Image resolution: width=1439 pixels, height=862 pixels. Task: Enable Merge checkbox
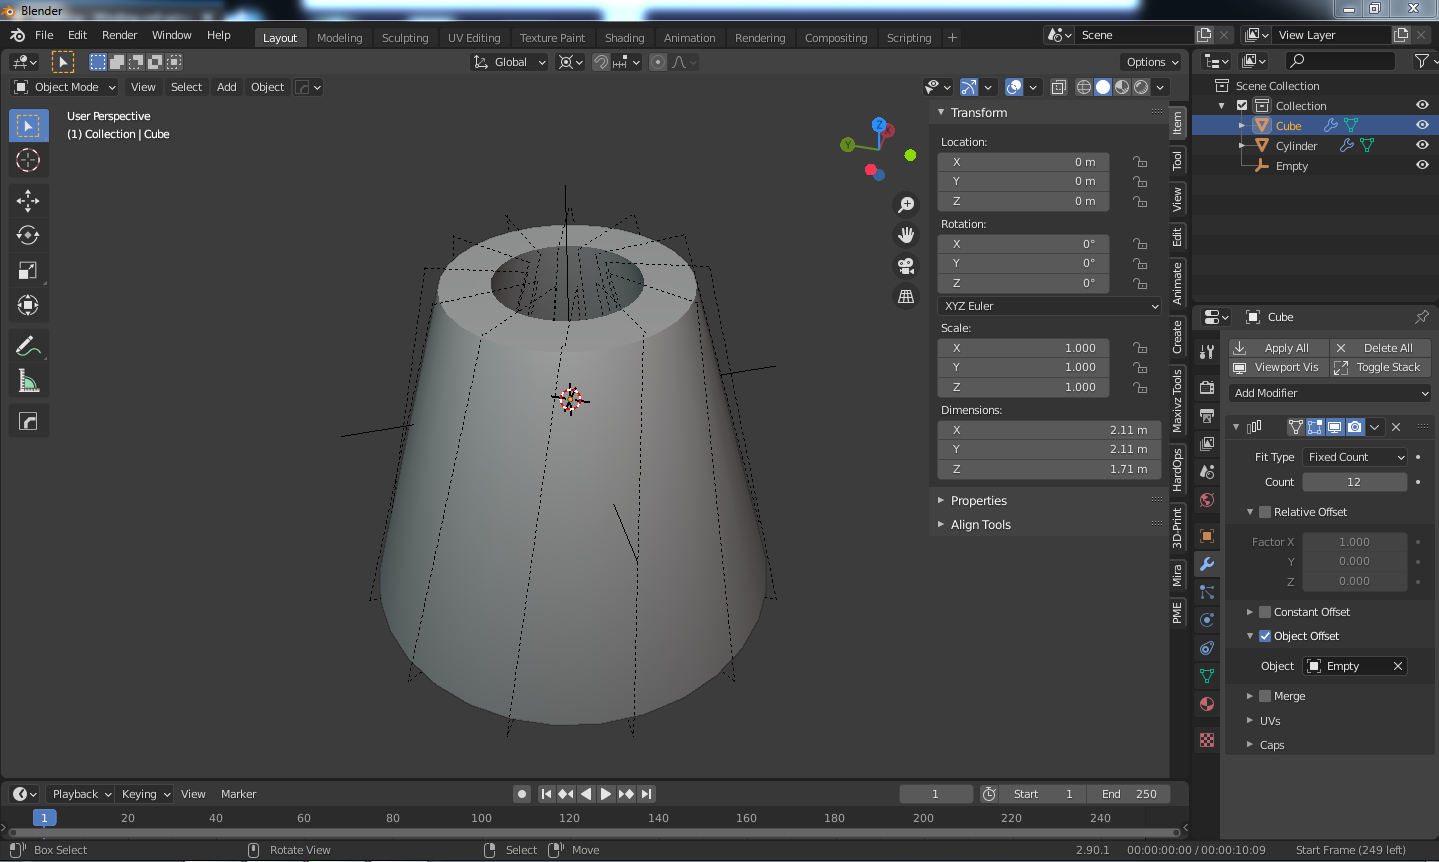(x=1265, y=696)
